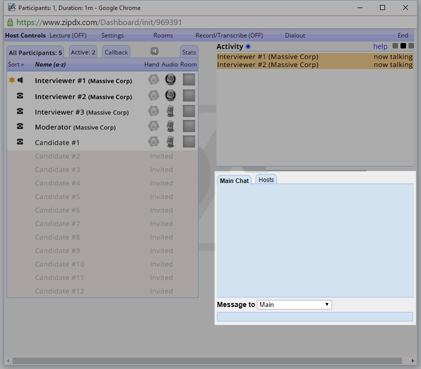Mute Interviewer #1 audio microphone
Viewport: 421px width, 369px height.
click(x=170, y=79)
